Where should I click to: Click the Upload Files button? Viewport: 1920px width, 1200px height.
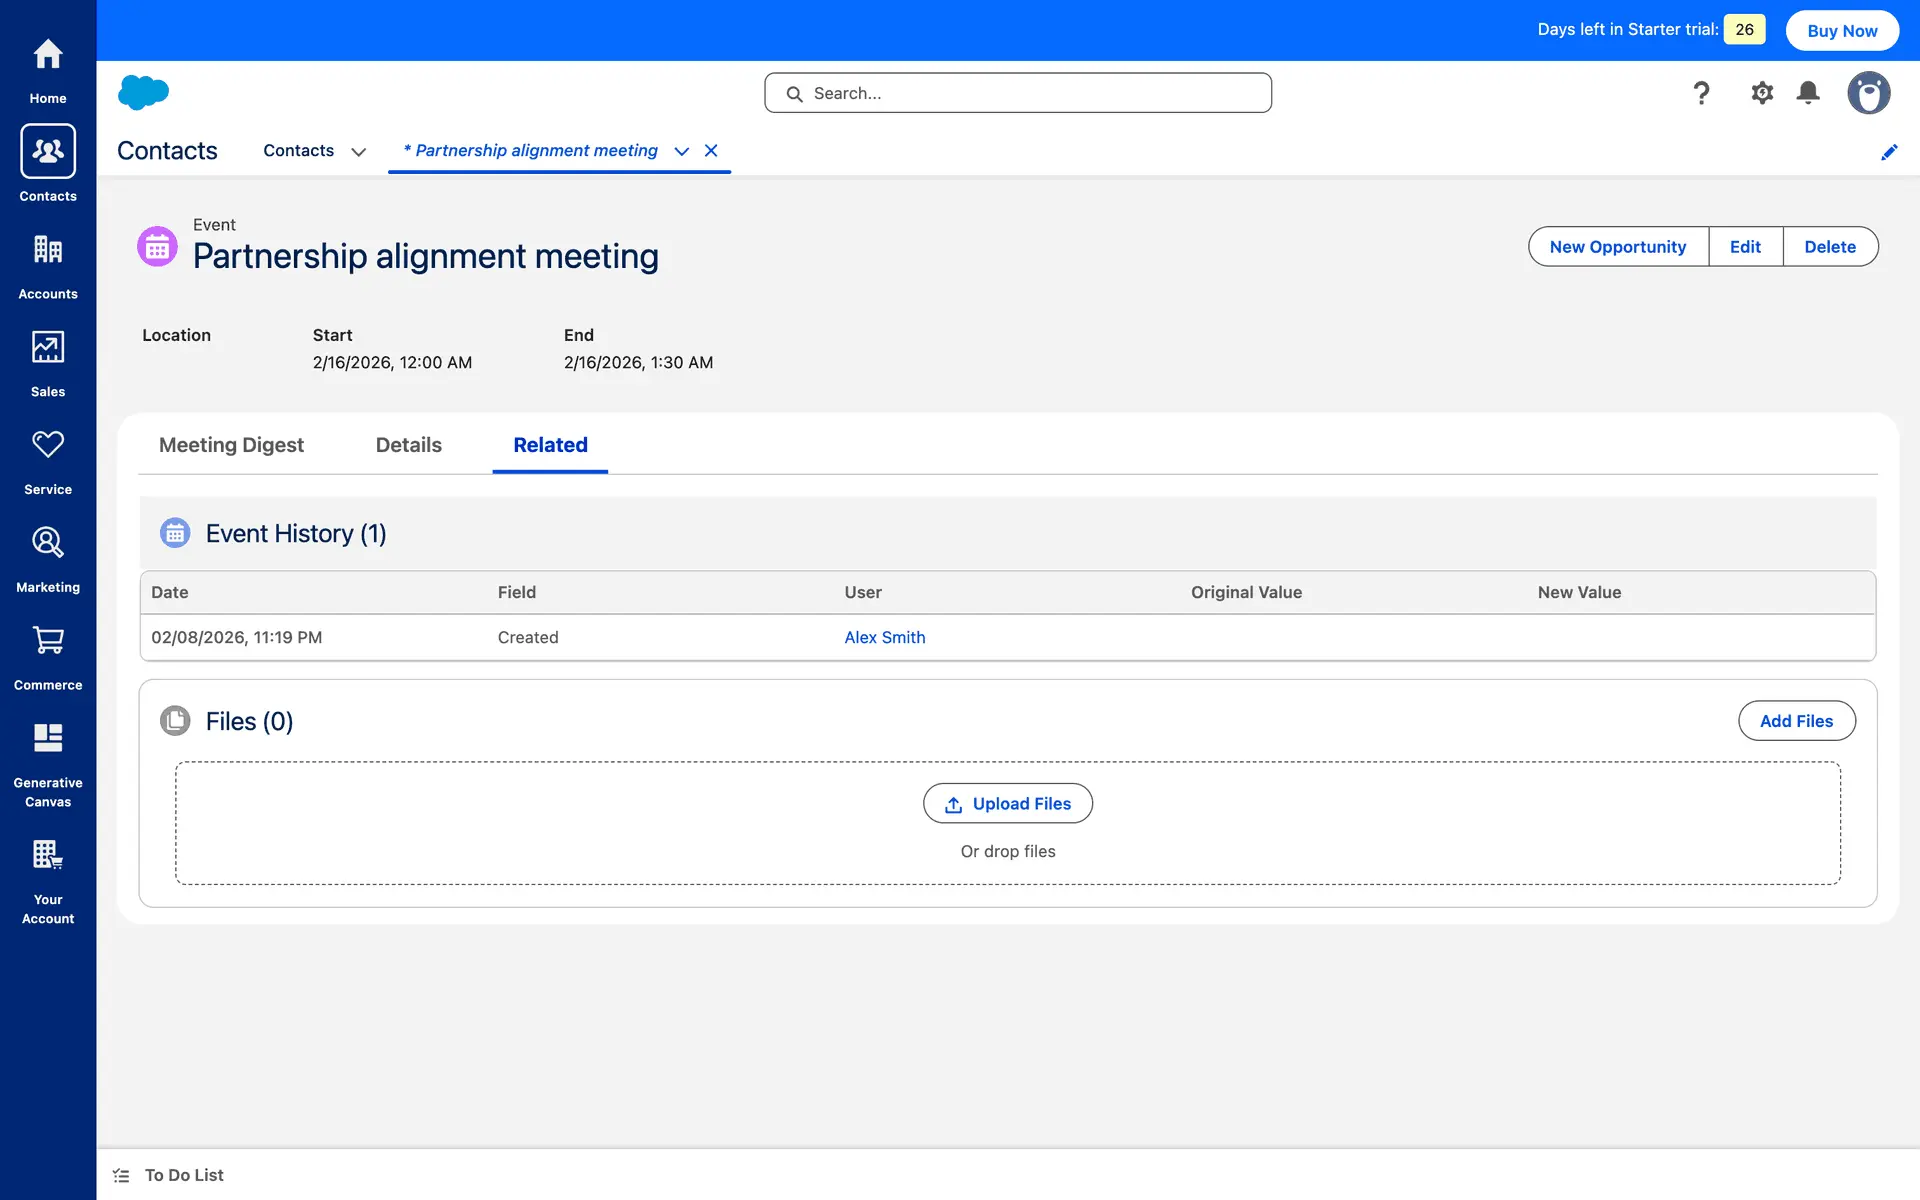click(x=1007, y=804)
